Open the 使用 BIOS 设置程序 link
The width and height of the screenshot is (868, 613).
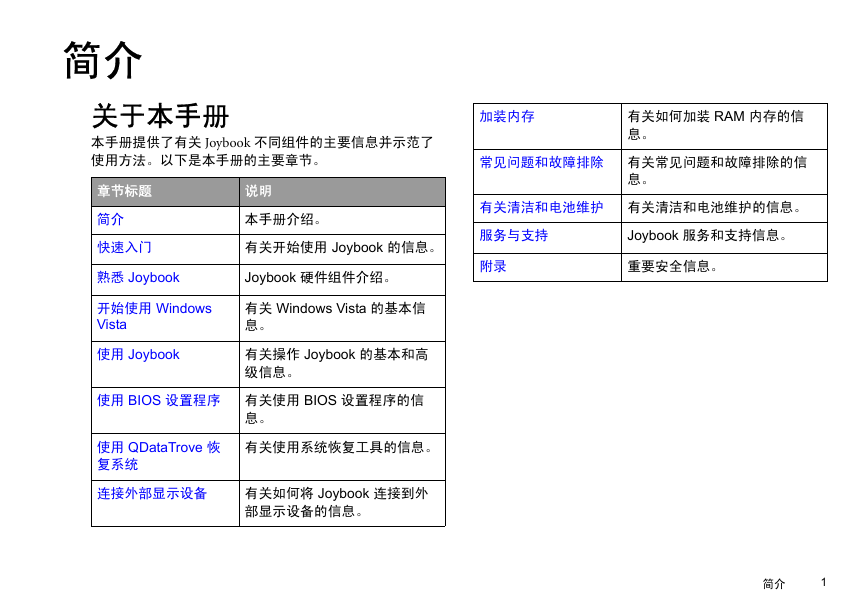click(x=158, y=400)
